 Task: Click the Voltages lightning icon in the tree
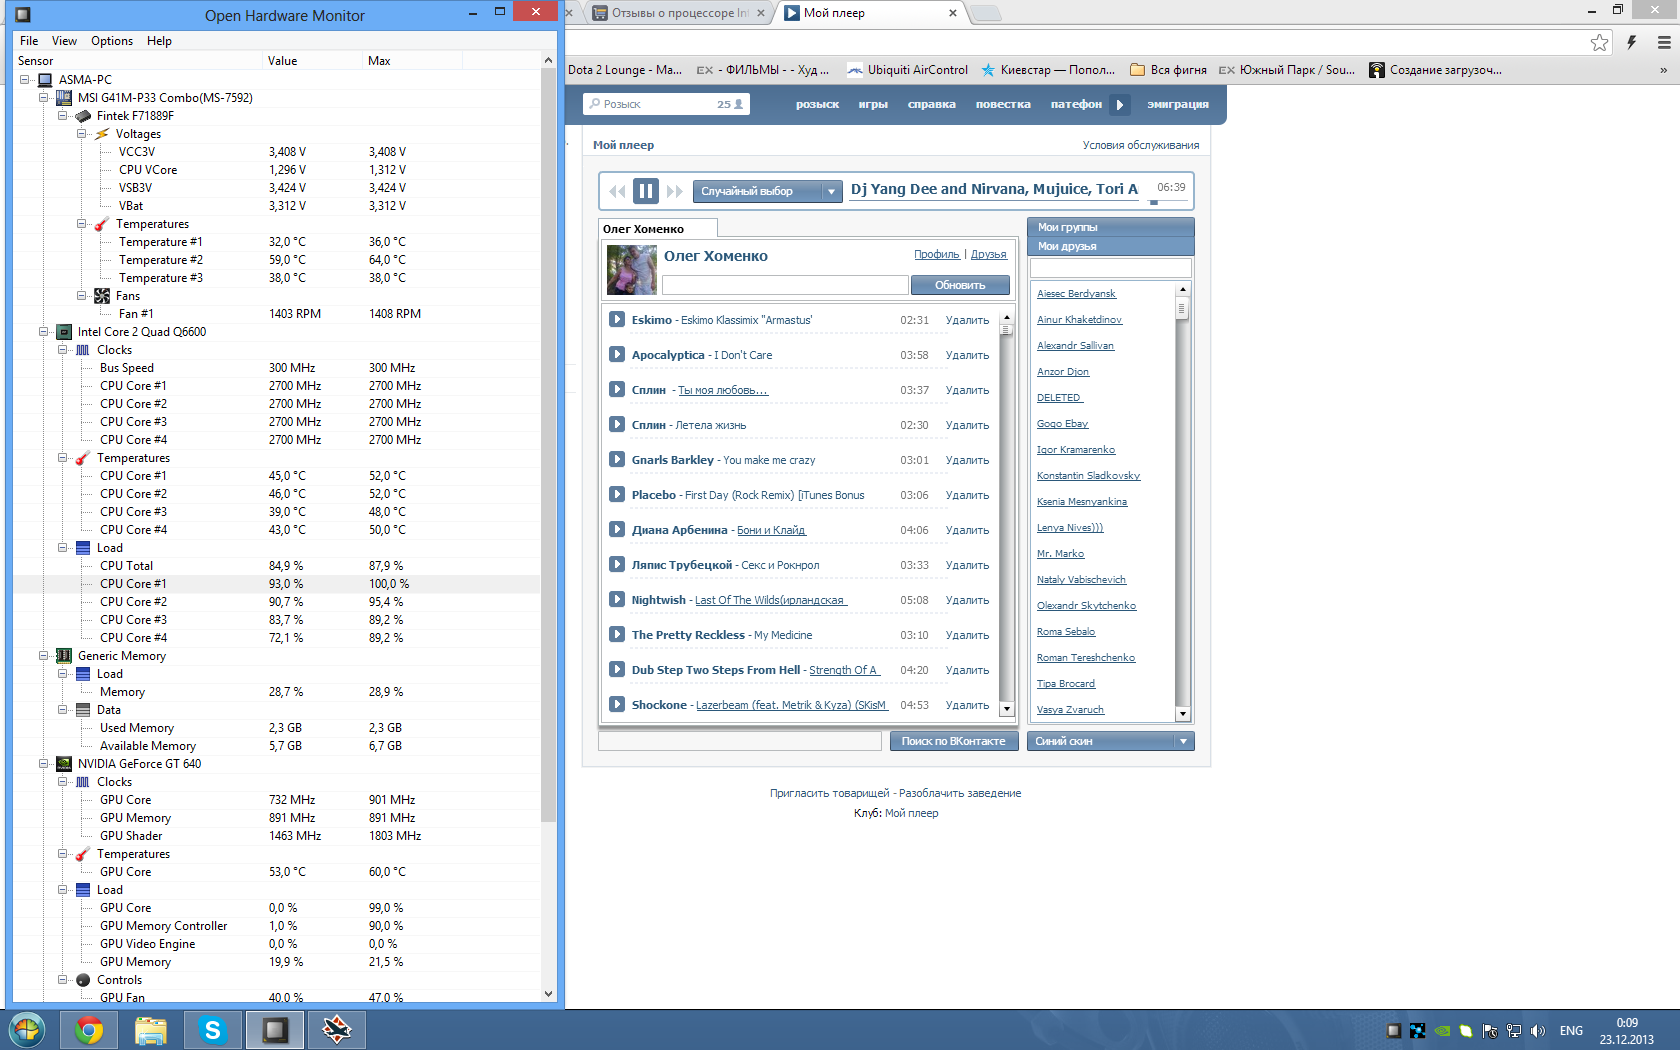pos(102,134)
